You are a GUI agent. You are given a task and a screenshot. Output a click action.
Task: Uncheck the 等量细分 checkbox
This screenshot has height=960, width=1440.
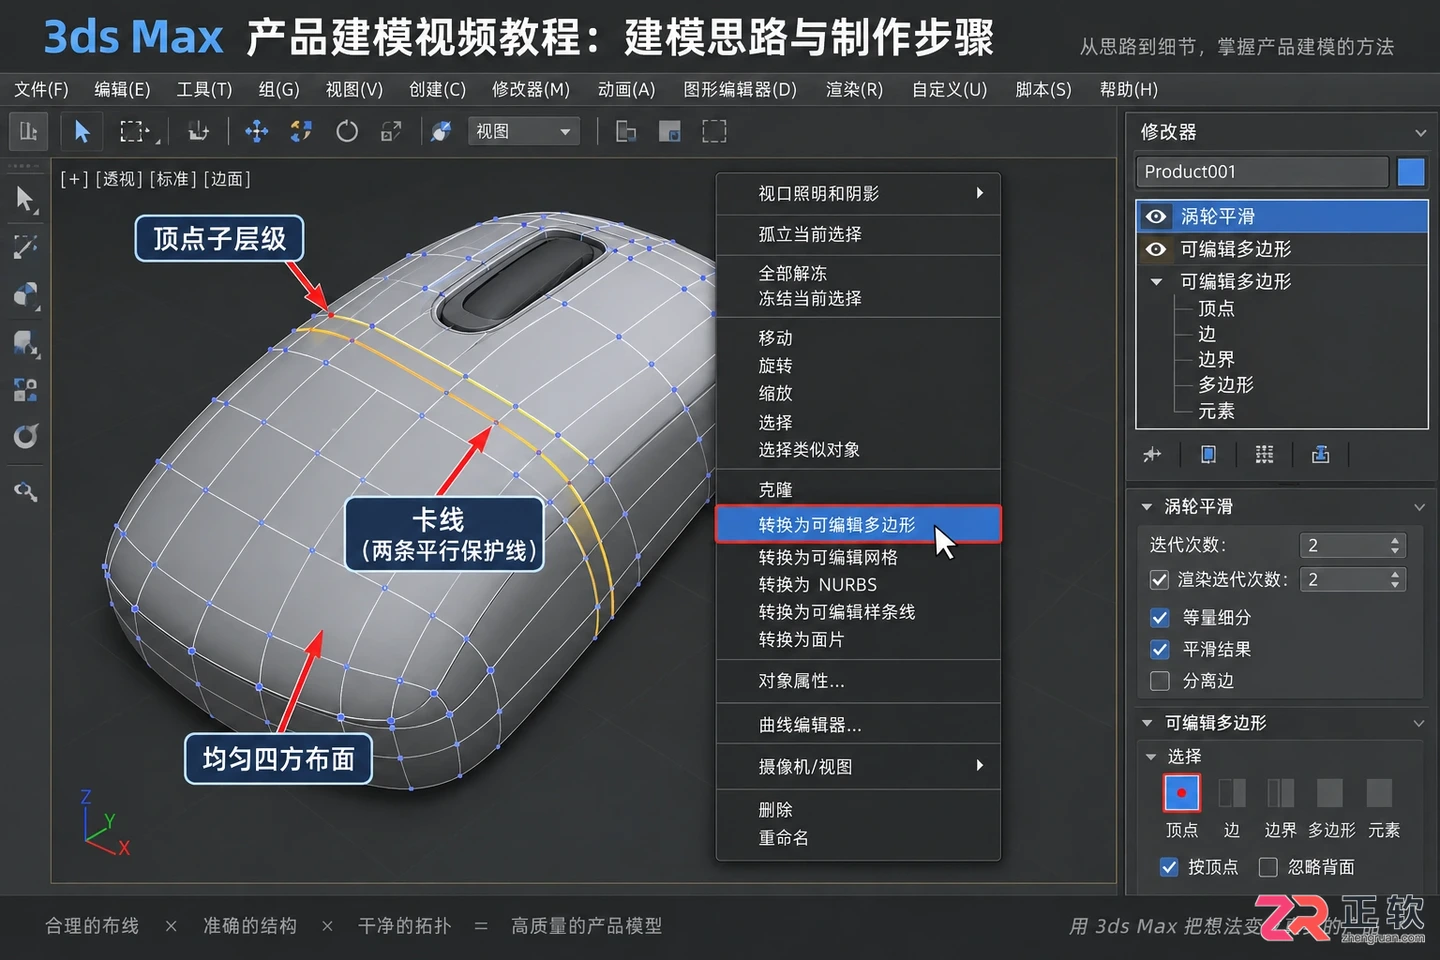click(x=1160, y=618)
